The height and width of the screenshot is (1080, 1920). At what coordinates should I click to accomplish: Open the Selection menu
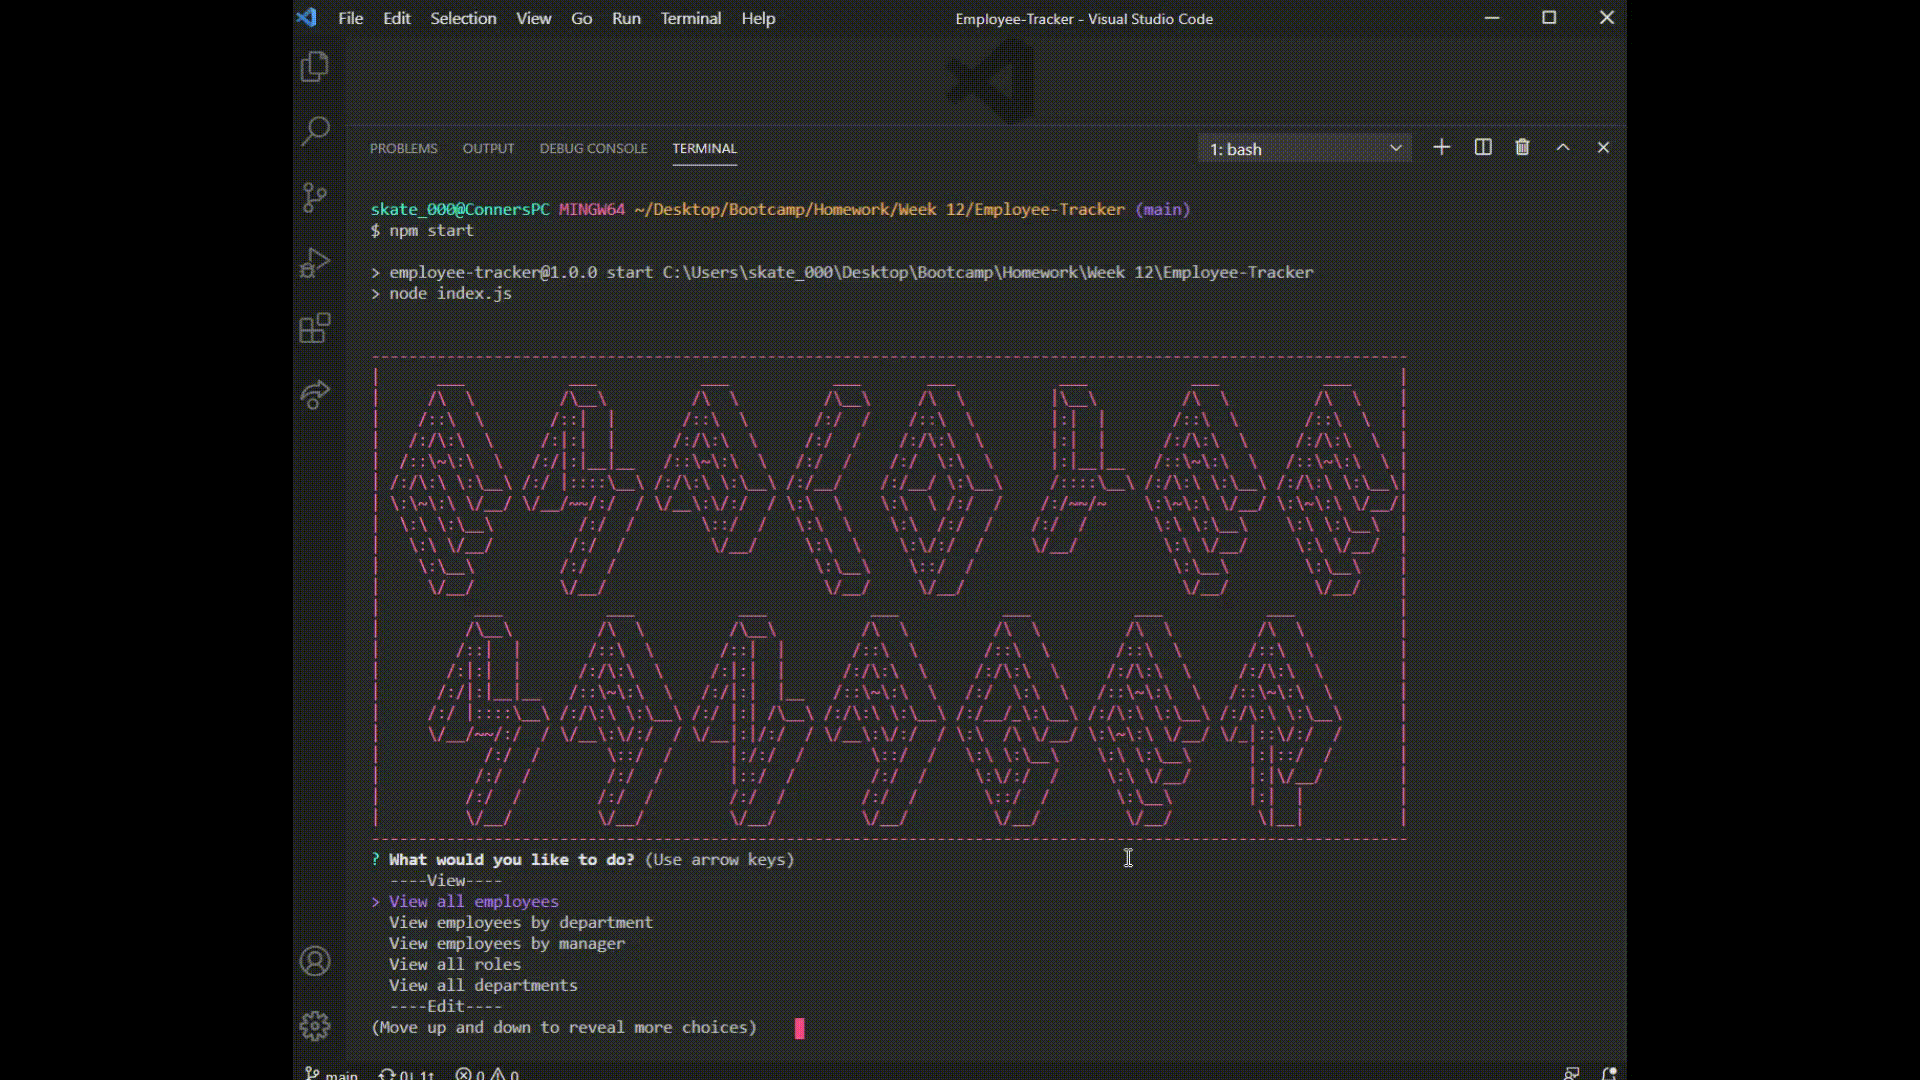click(463, 18)
